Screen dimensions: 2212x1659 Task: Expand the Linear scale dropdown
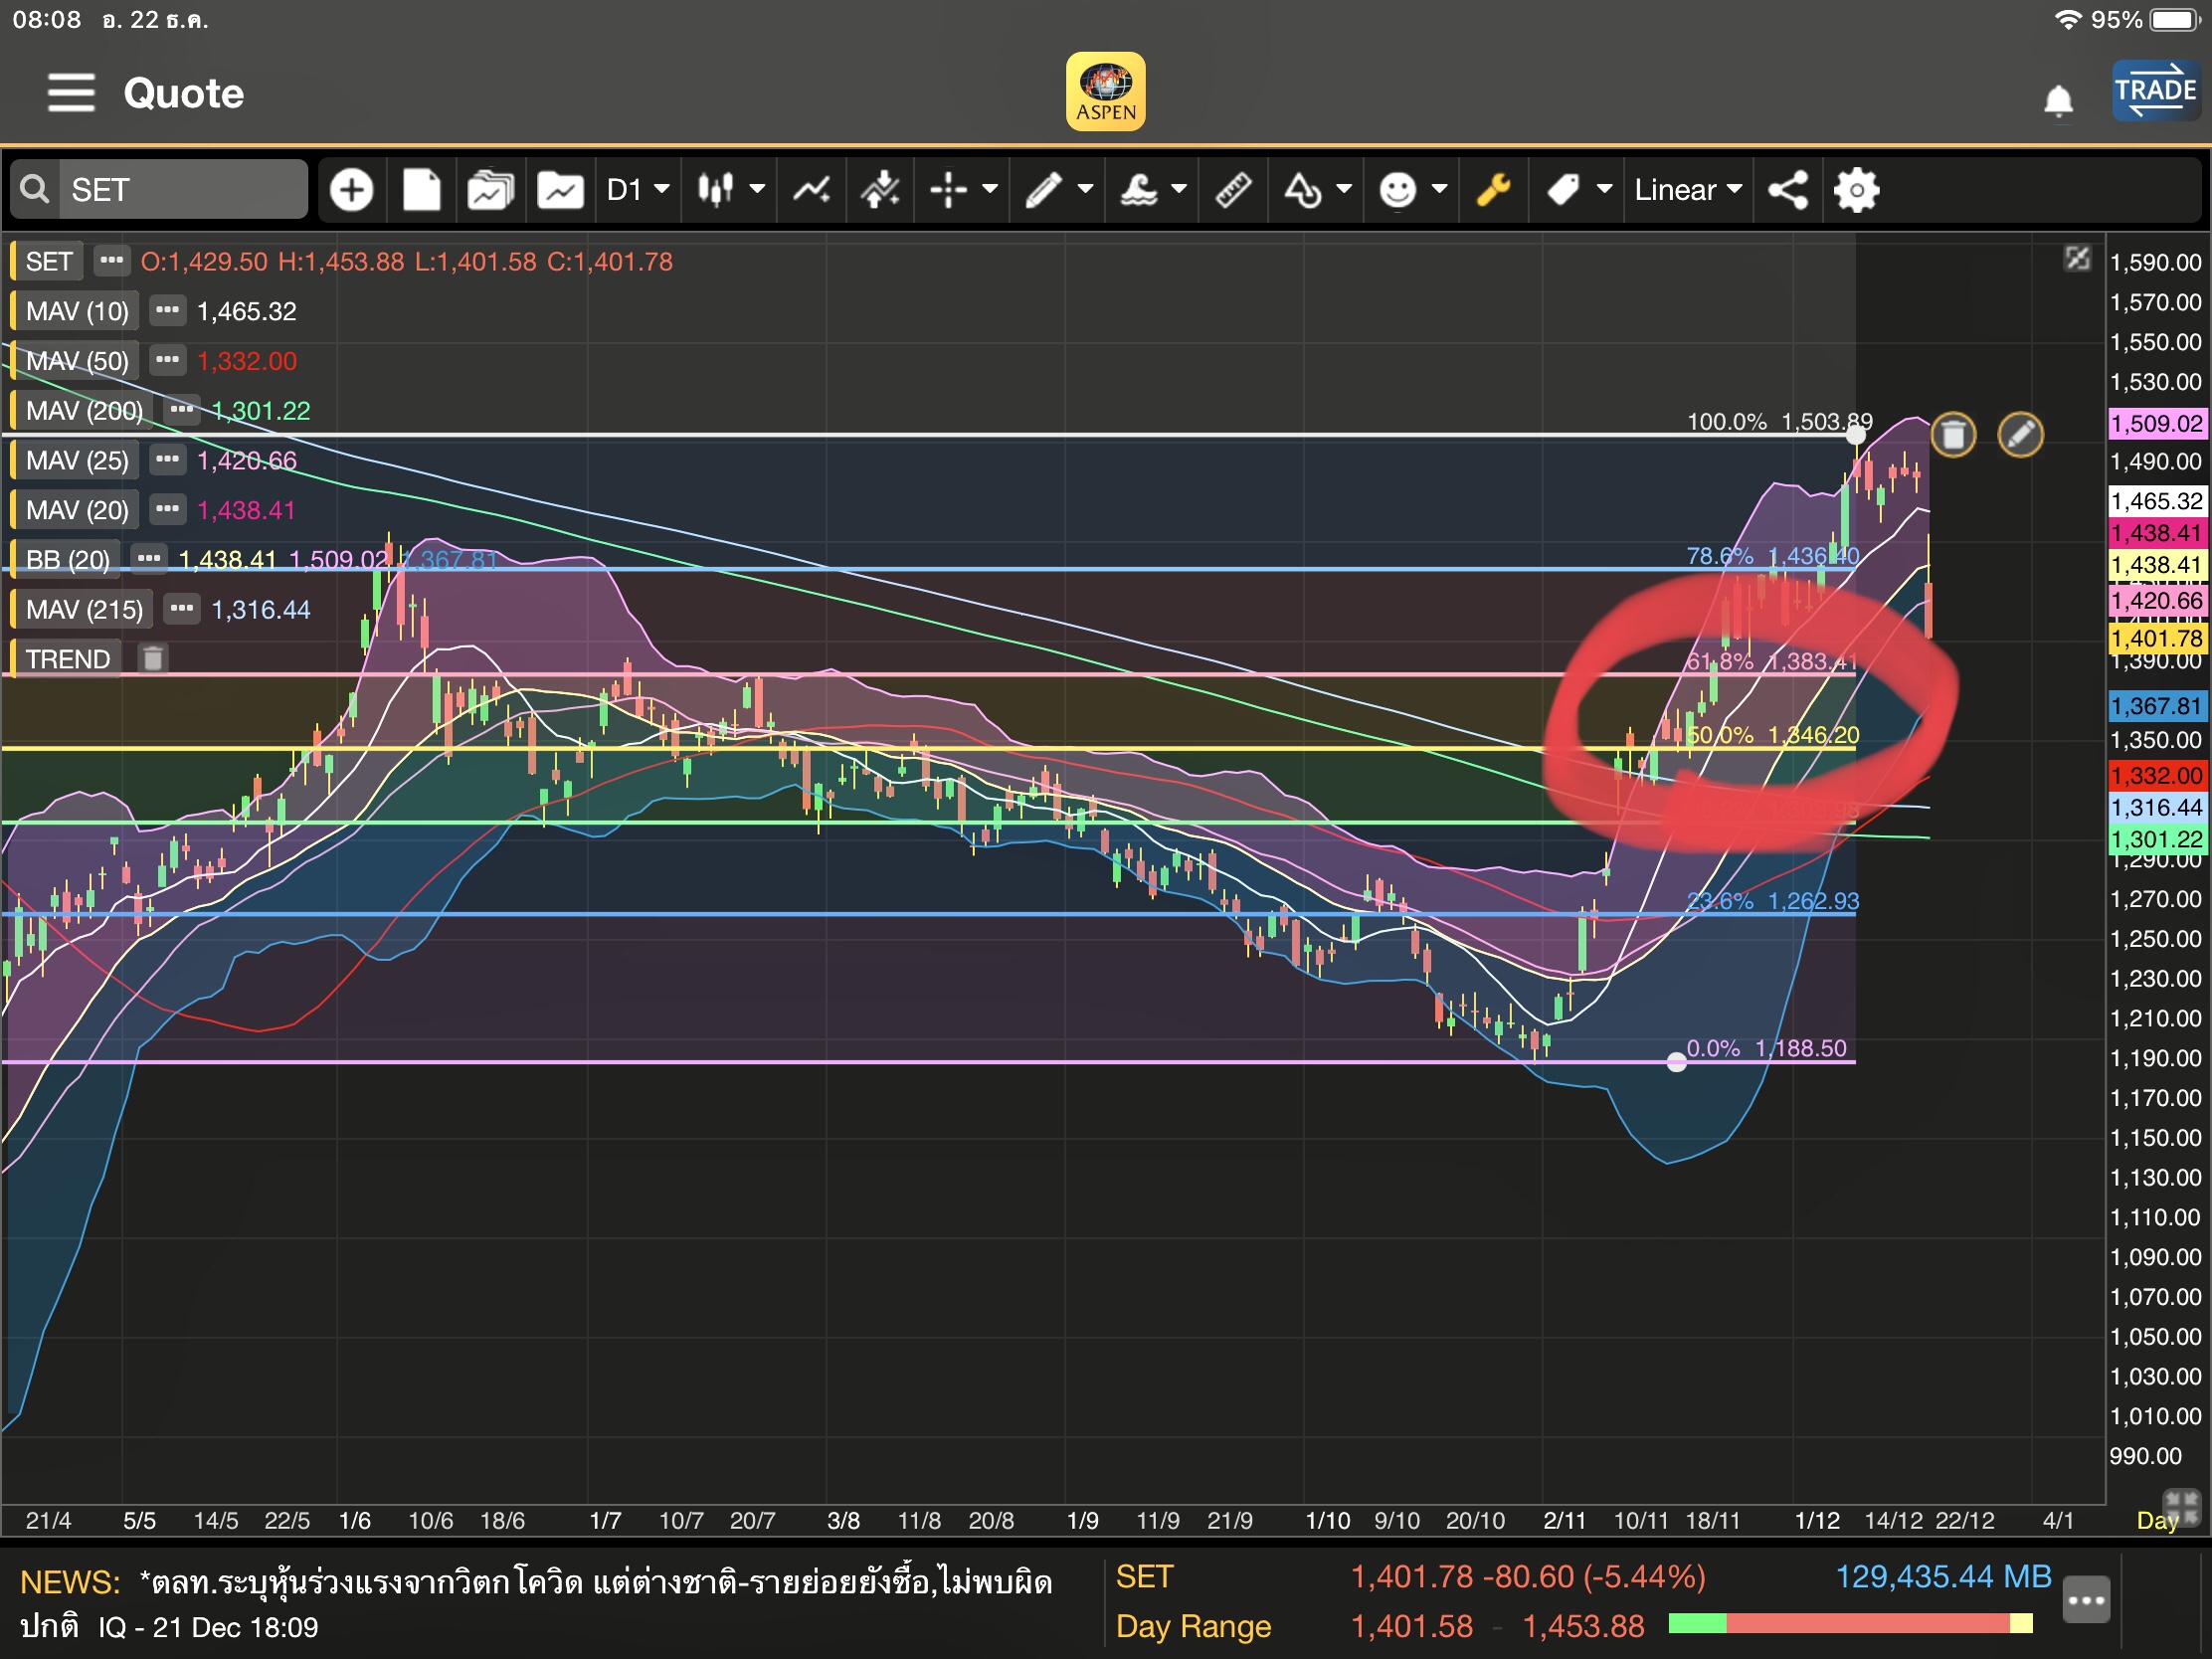pos(1688,190)
